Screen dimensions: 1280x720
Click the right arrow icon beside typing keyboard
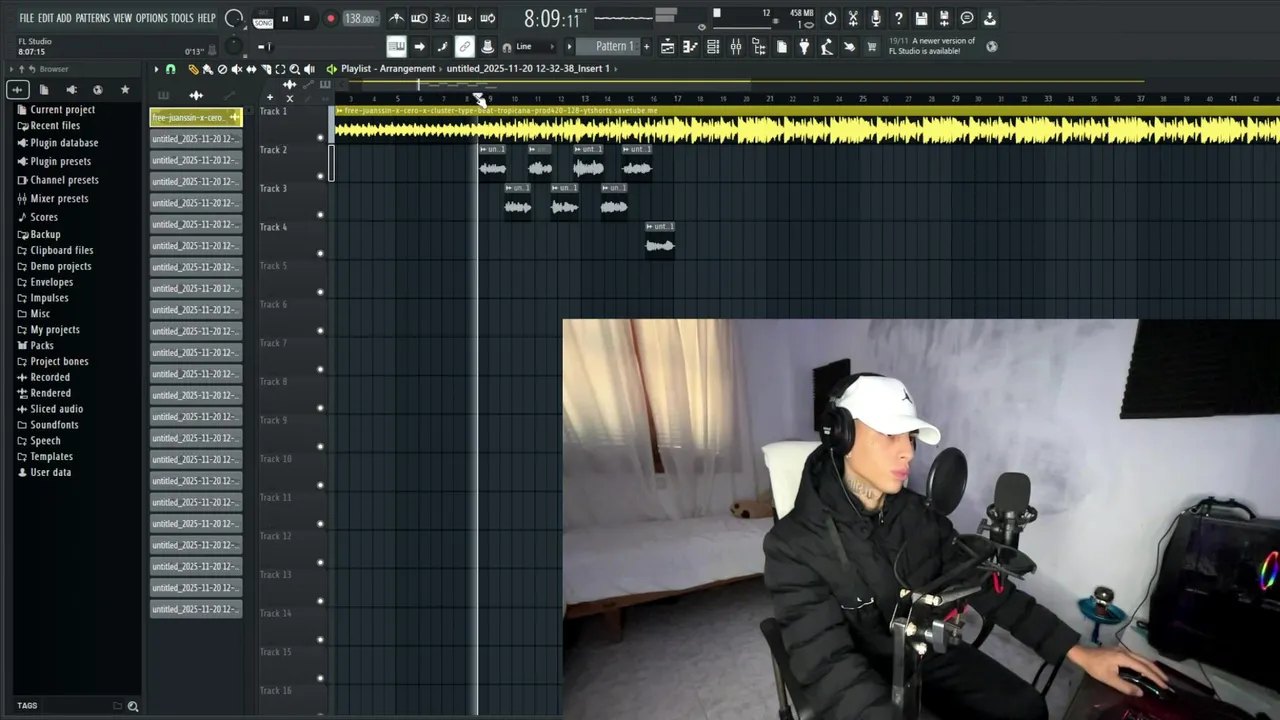[x=419, y=46]
